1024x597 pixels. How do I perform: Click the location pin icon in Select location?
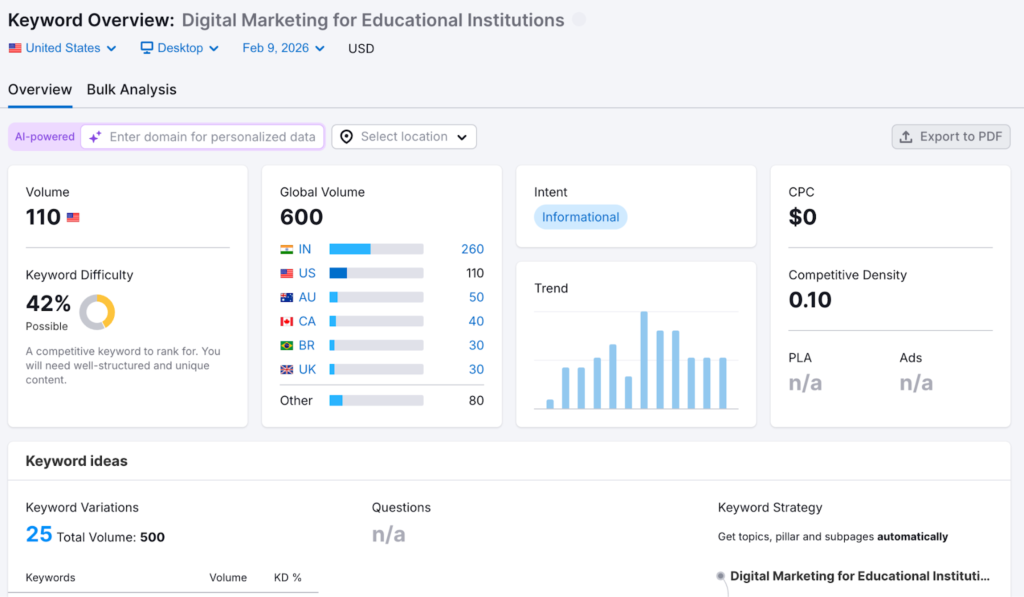[347, 137]
